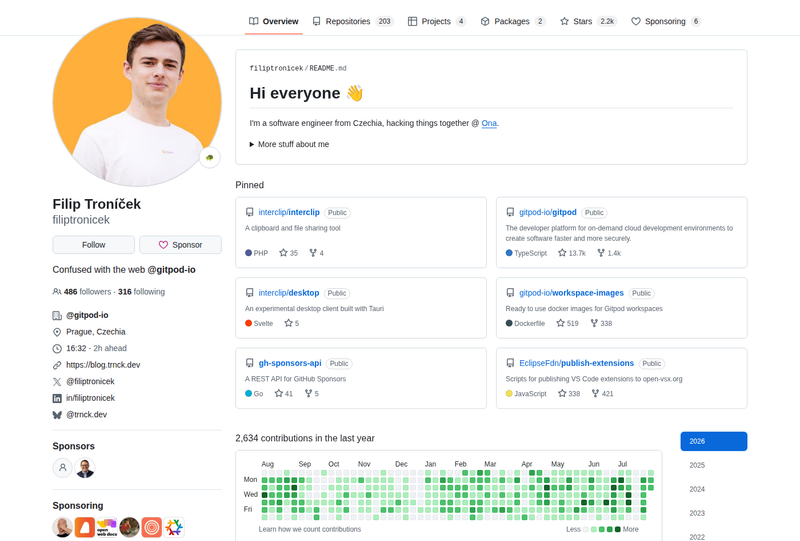Select contribution year 2026
The width and height of the screenshot is (800, 541).
(x=714, y=441)
